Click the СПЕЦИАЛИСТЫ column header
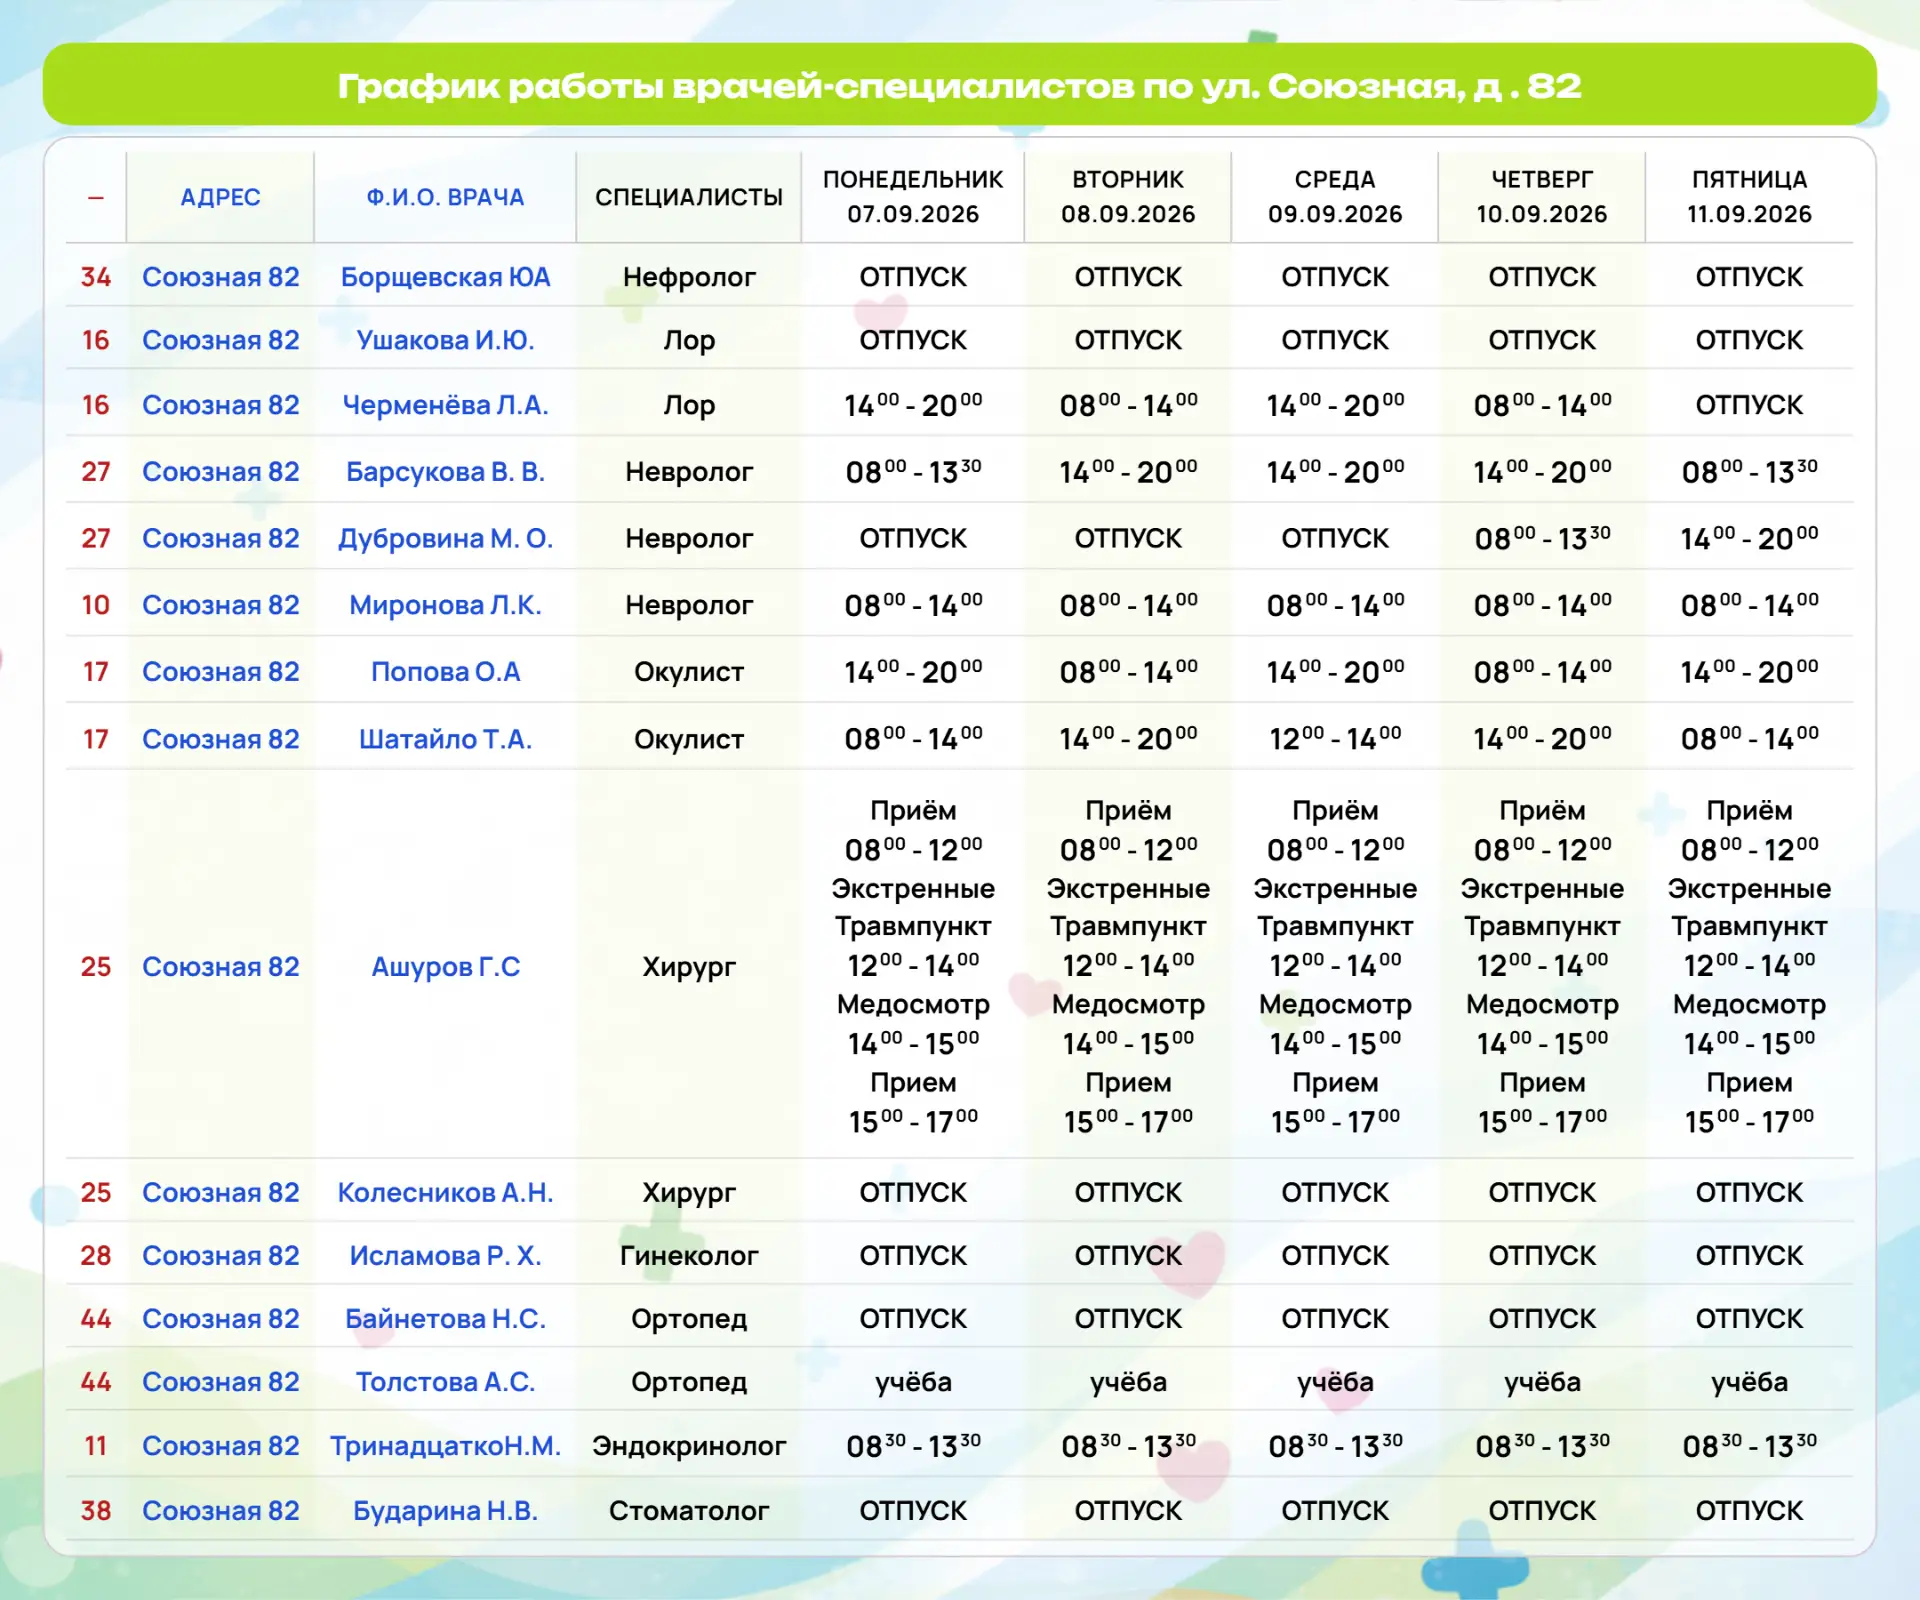 [x=689, y=197]
